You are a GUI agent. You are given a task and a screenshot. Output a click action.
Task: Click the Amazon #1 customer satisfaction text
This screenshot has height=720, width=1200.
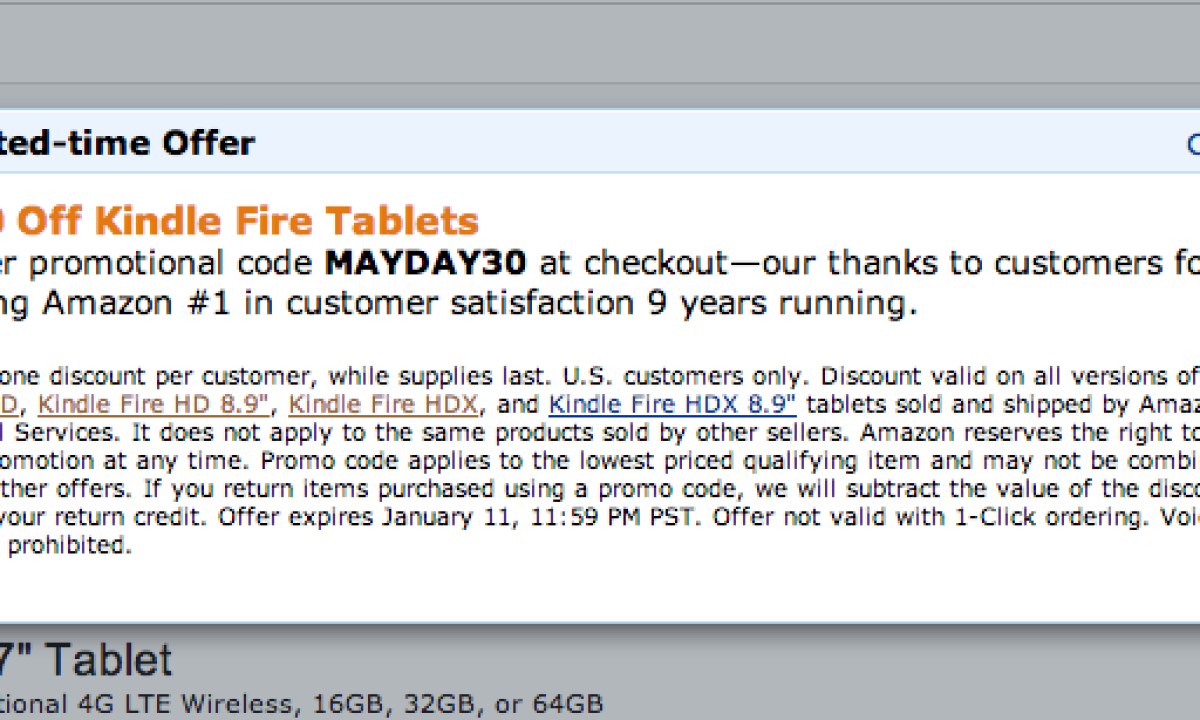tap(300, 304)
